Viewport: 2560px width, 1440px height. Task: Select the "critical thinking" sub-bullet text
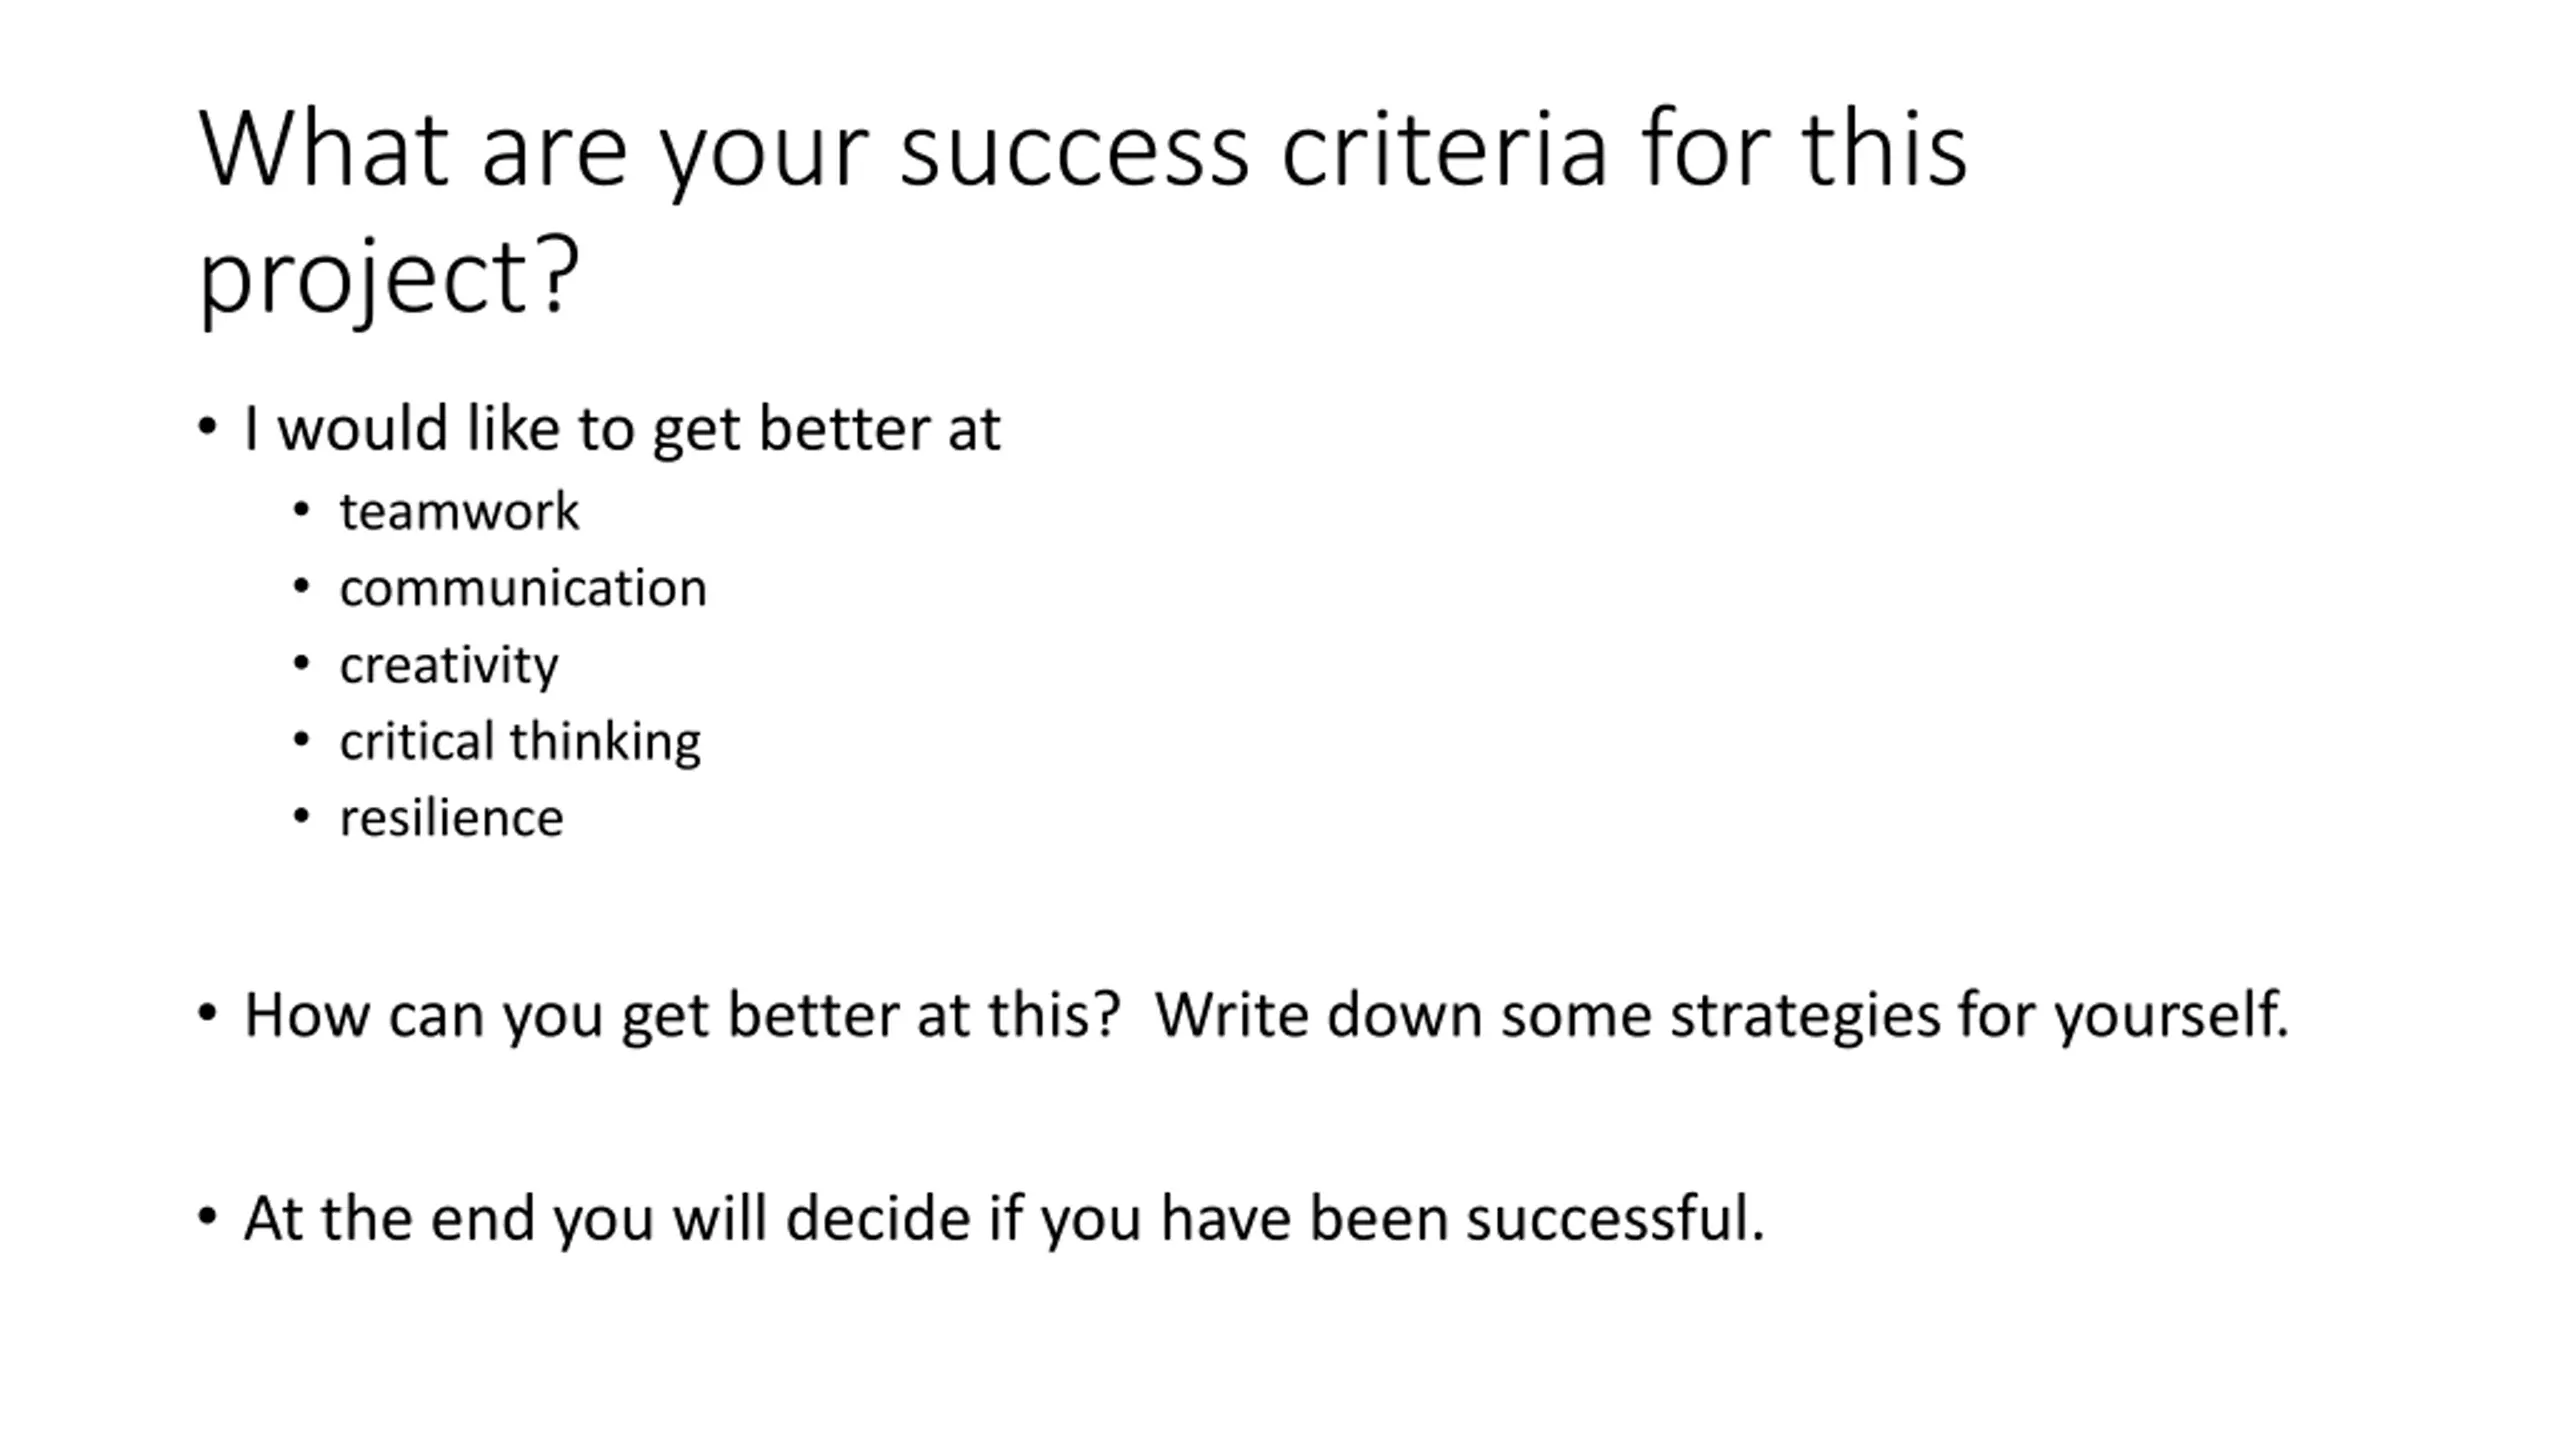pyautogui.click(x=520, y=742)
